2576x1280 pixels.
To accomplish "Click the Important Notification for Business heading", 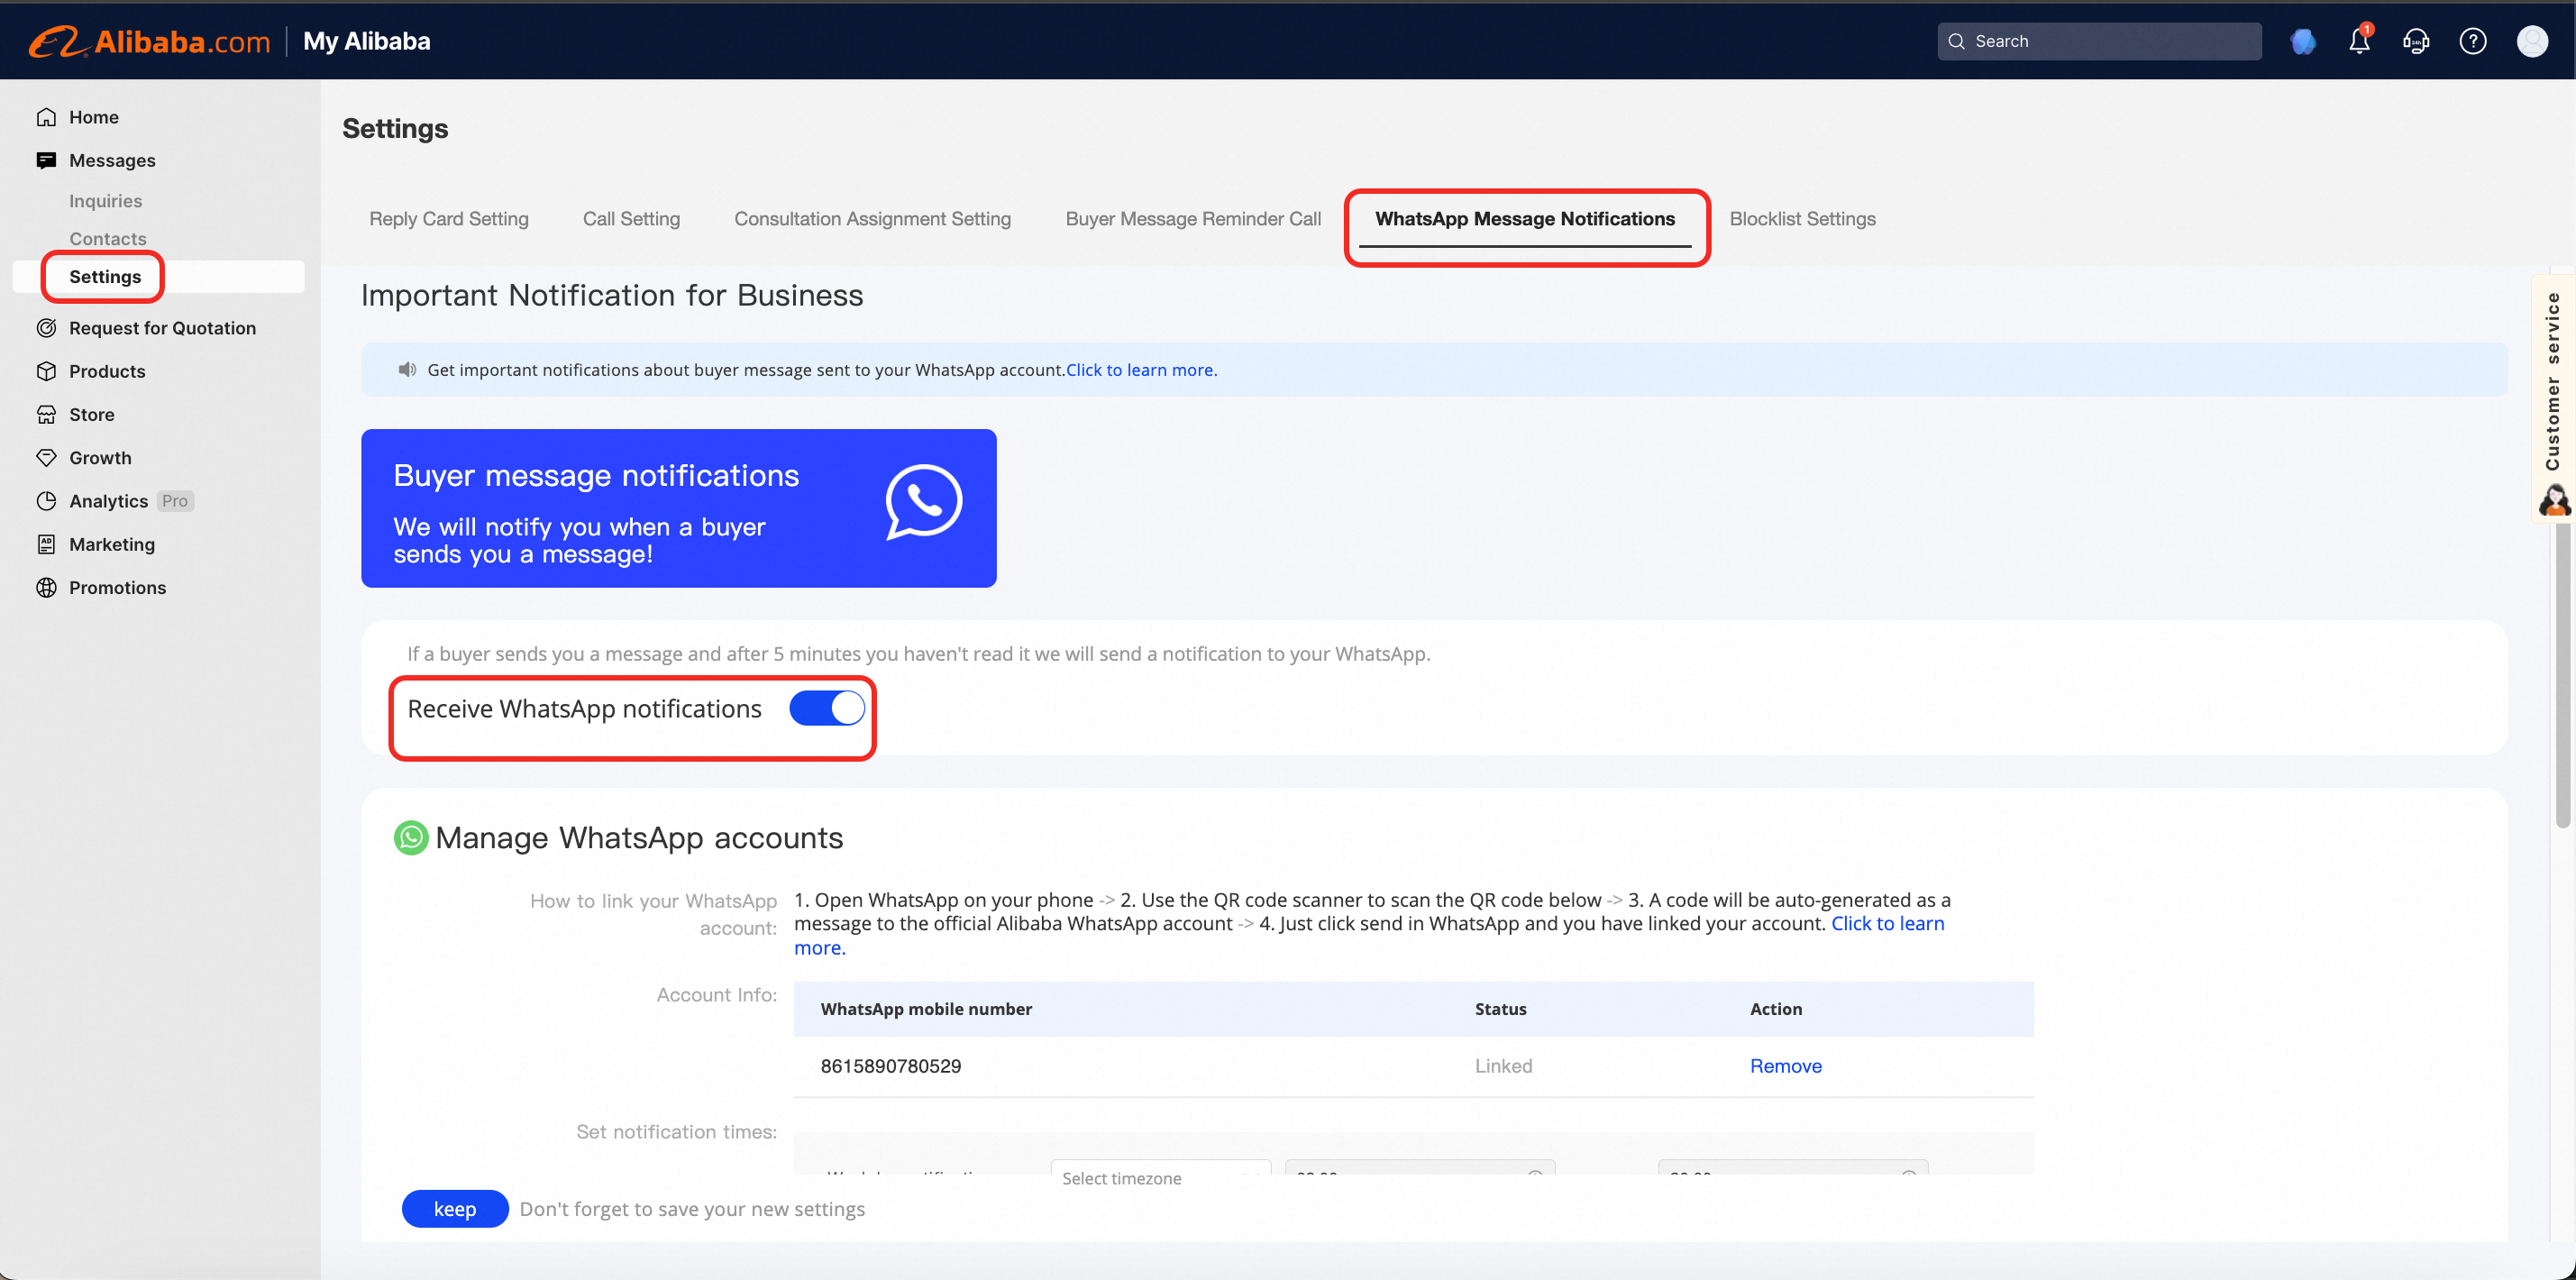I will click(x=611, y=295).
